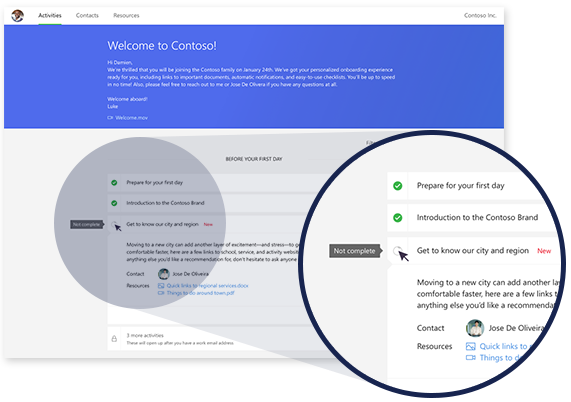Viewport: 571px width, 402px height.
Task: Collapse Get to know our city and region in the small page view
Action: coord(162,224)
